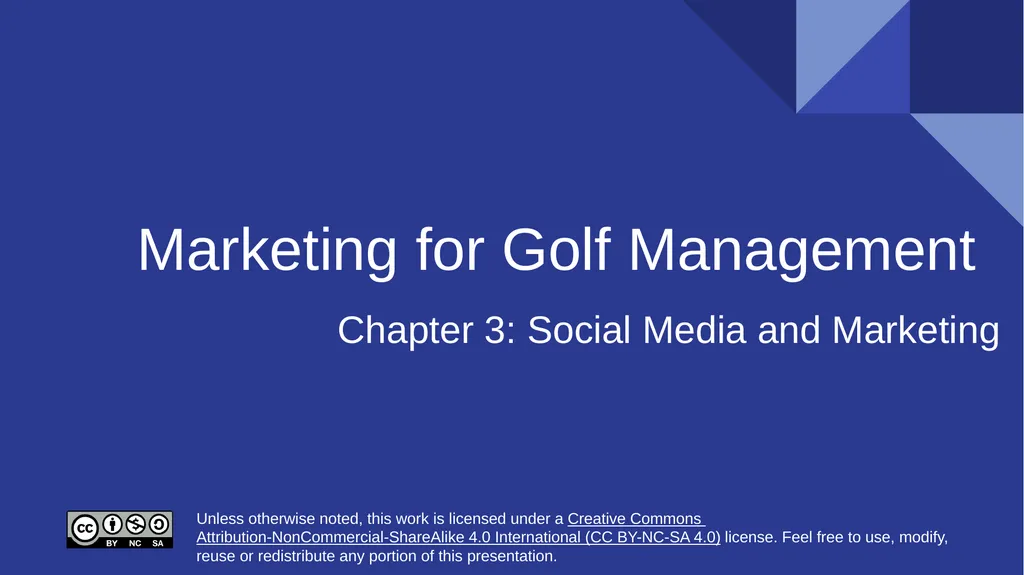
Task: Click the Creative Commons BY-NC-SA license badge
Action: click(x=120, y=529)
